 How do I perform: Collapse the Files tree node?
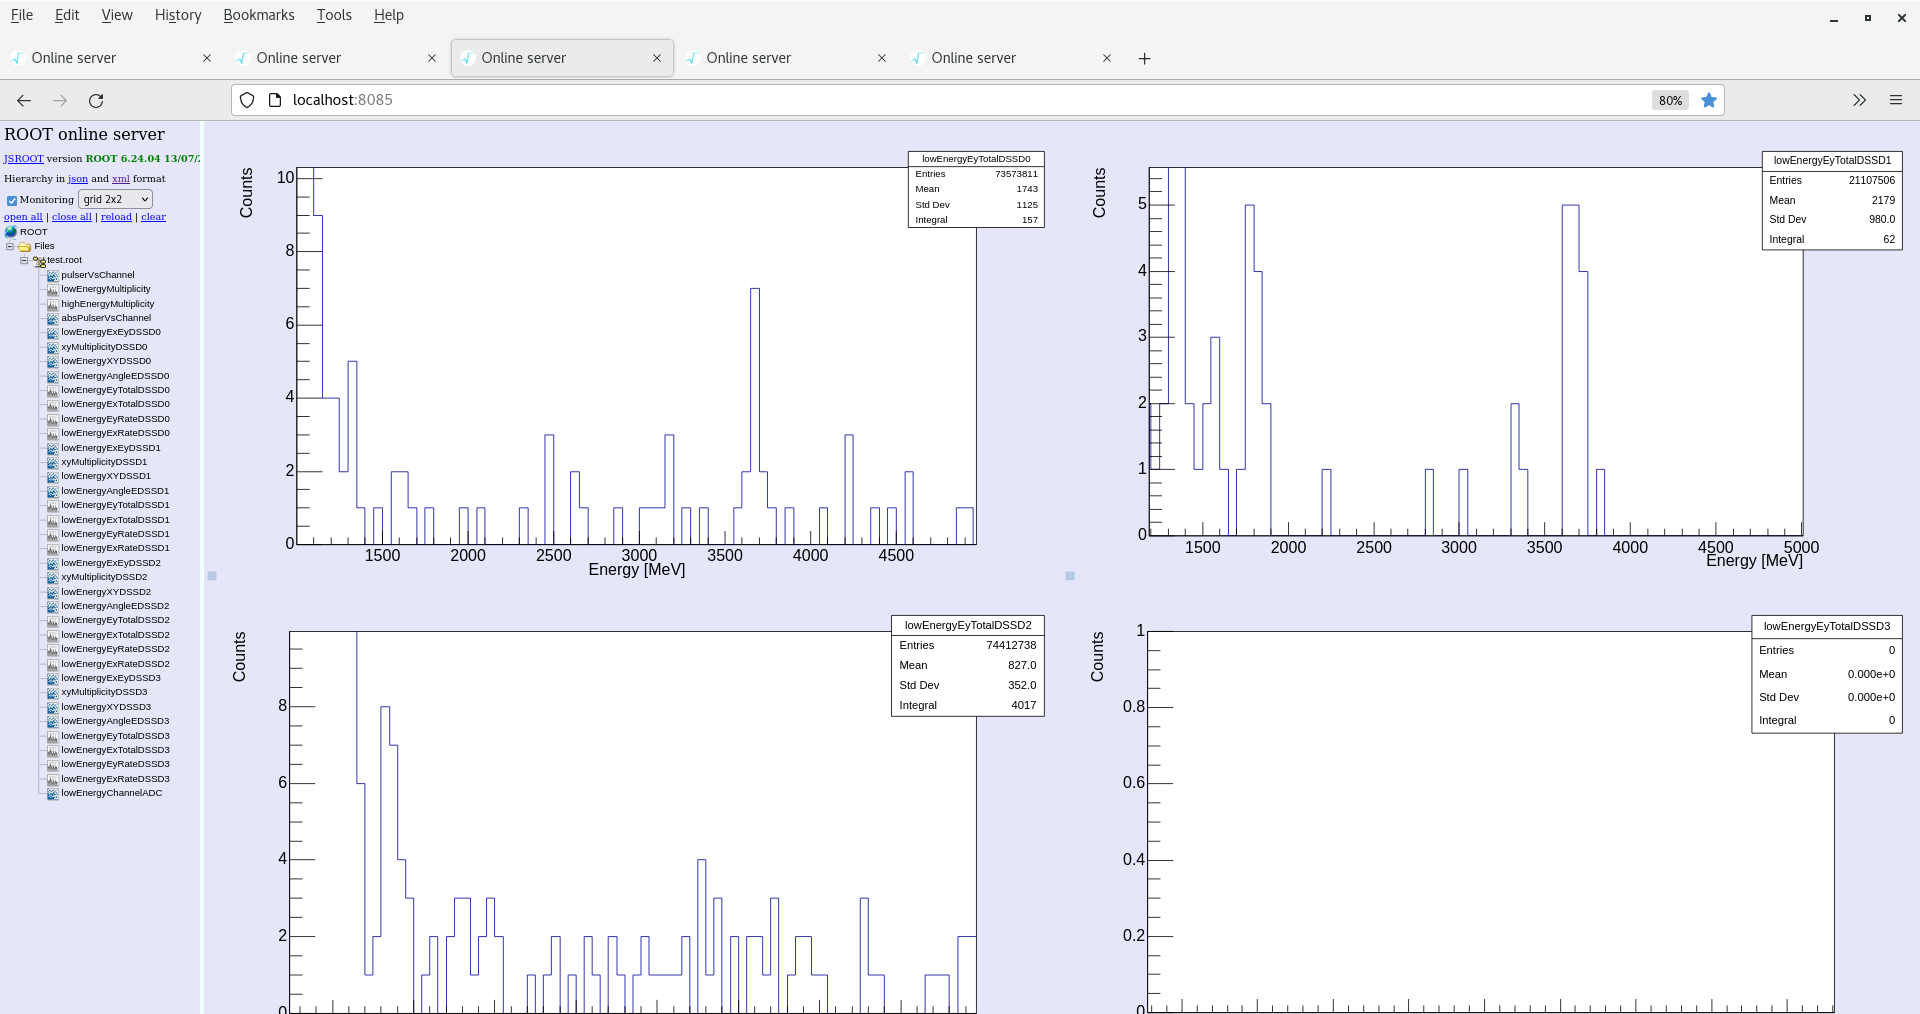(9, 245)
